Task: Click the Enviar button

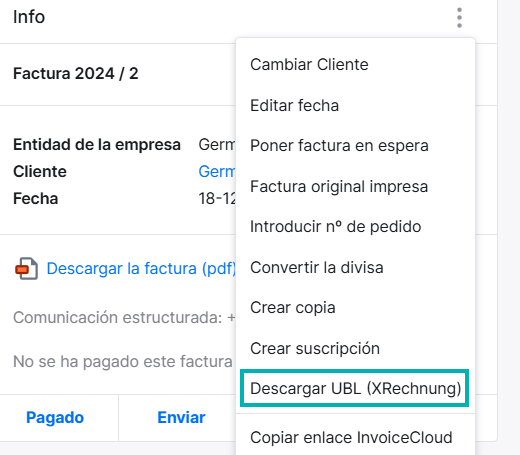Action: 181,418
